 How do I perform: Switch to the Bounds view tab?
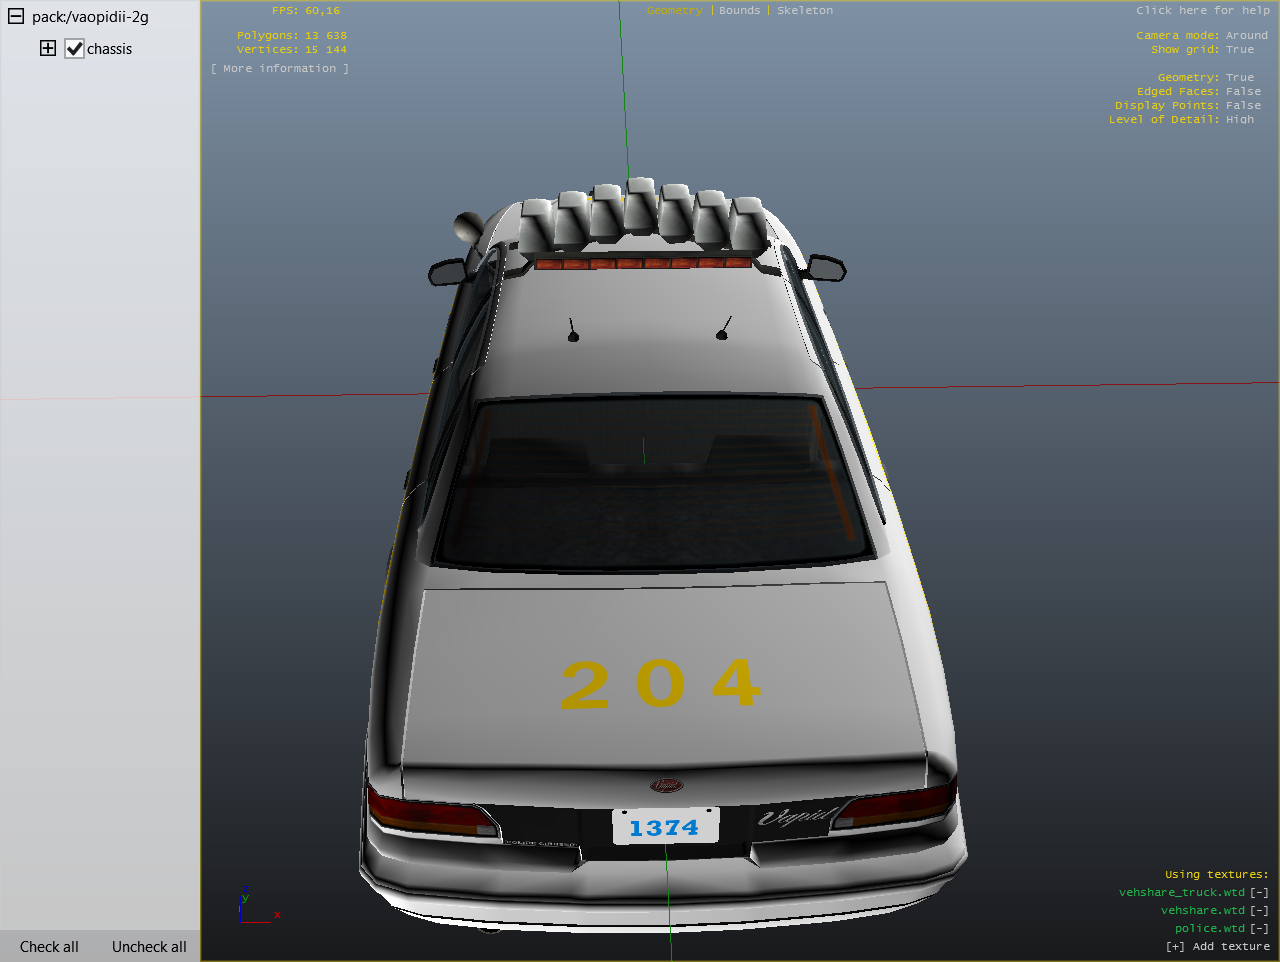739,10
